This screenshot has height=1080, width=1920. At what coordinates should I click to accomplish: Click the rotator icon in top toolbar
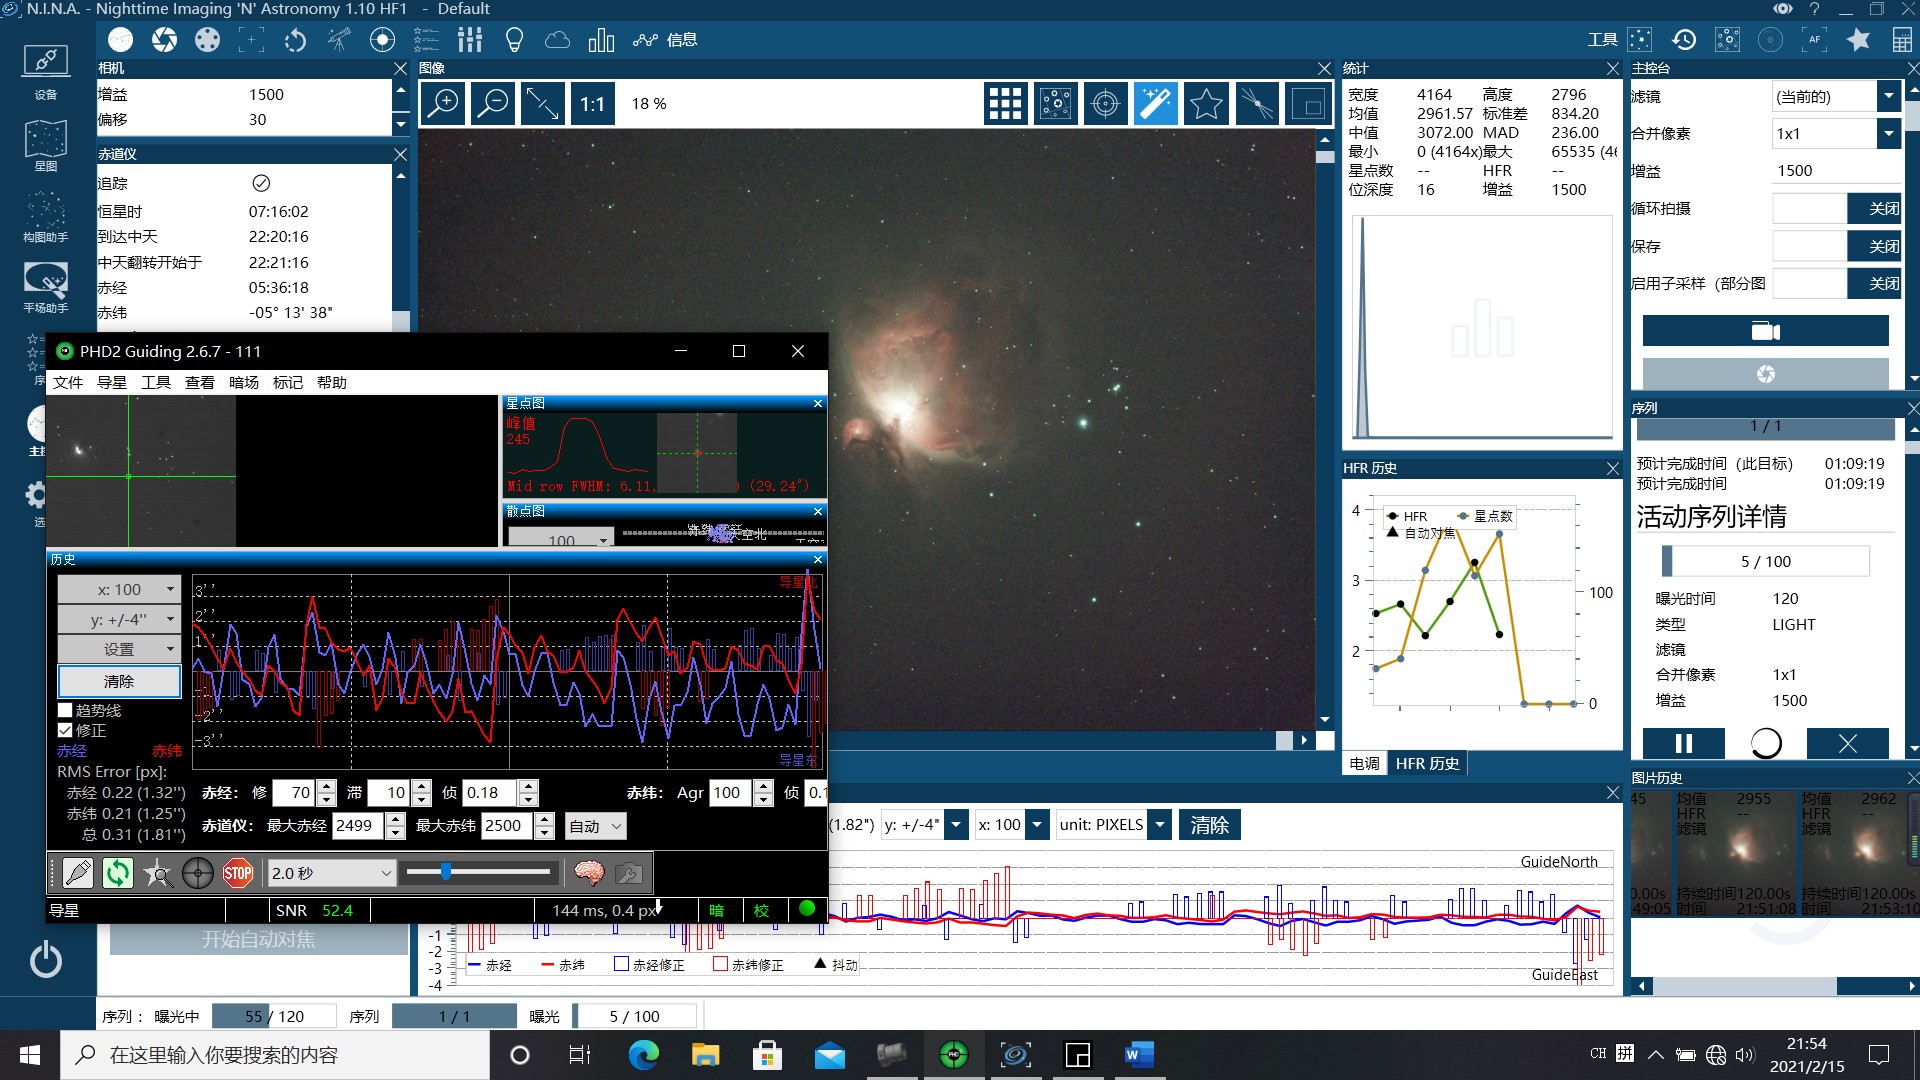(295, 40)
